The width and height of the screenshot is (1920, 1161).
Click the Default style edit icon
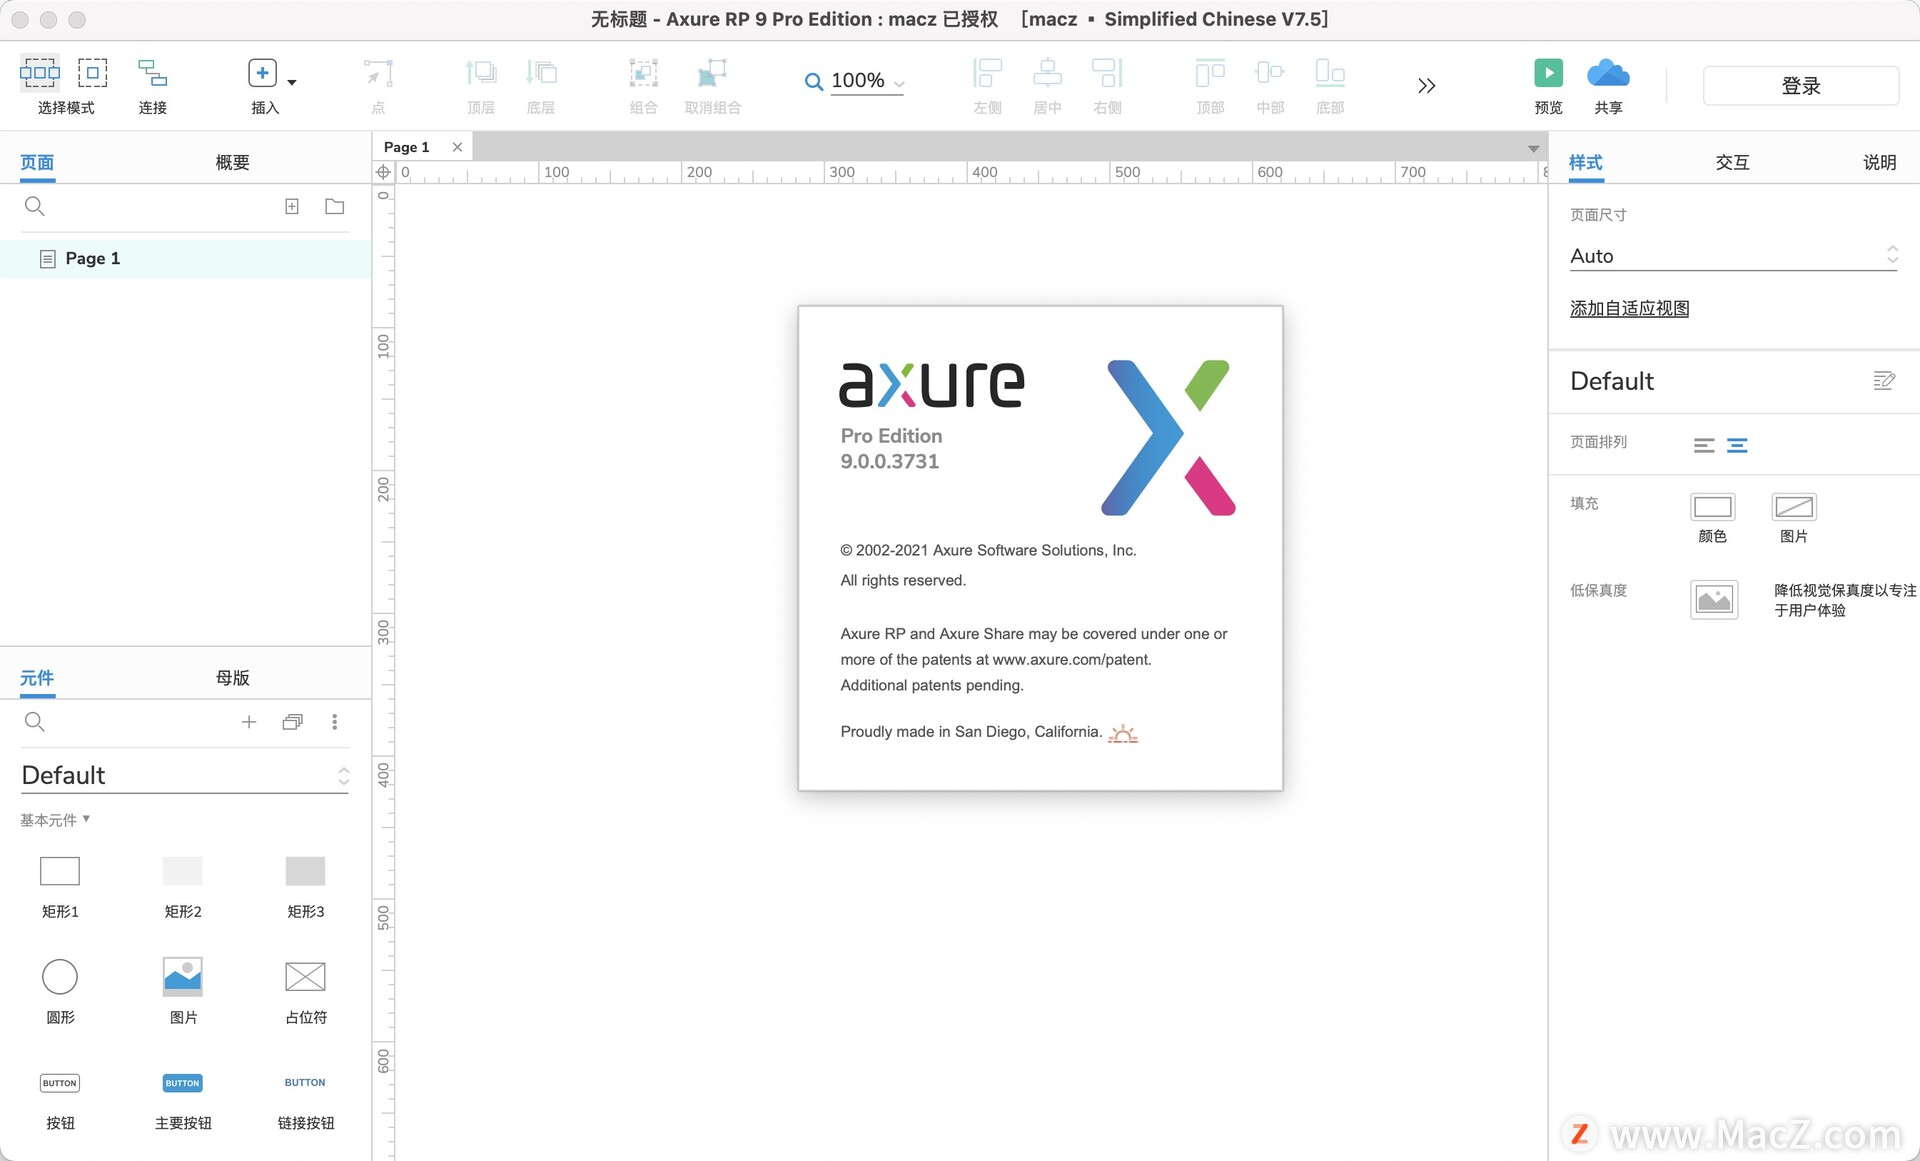pyautogui.click(x=1884, y=381)
